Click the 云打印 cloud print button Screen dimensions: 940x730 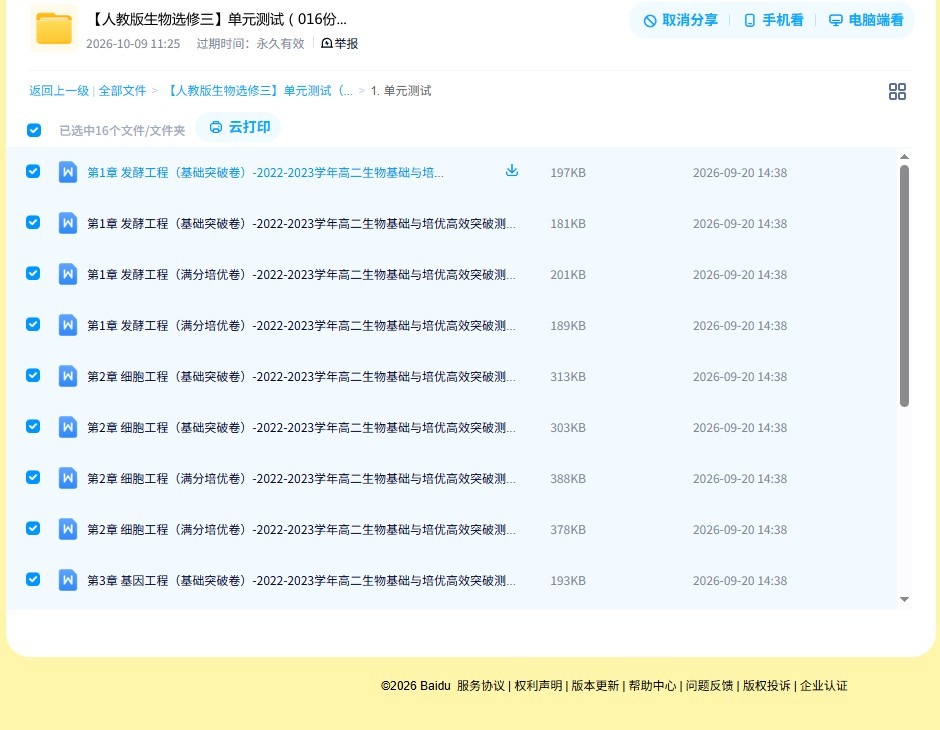(x=239, y=127)
